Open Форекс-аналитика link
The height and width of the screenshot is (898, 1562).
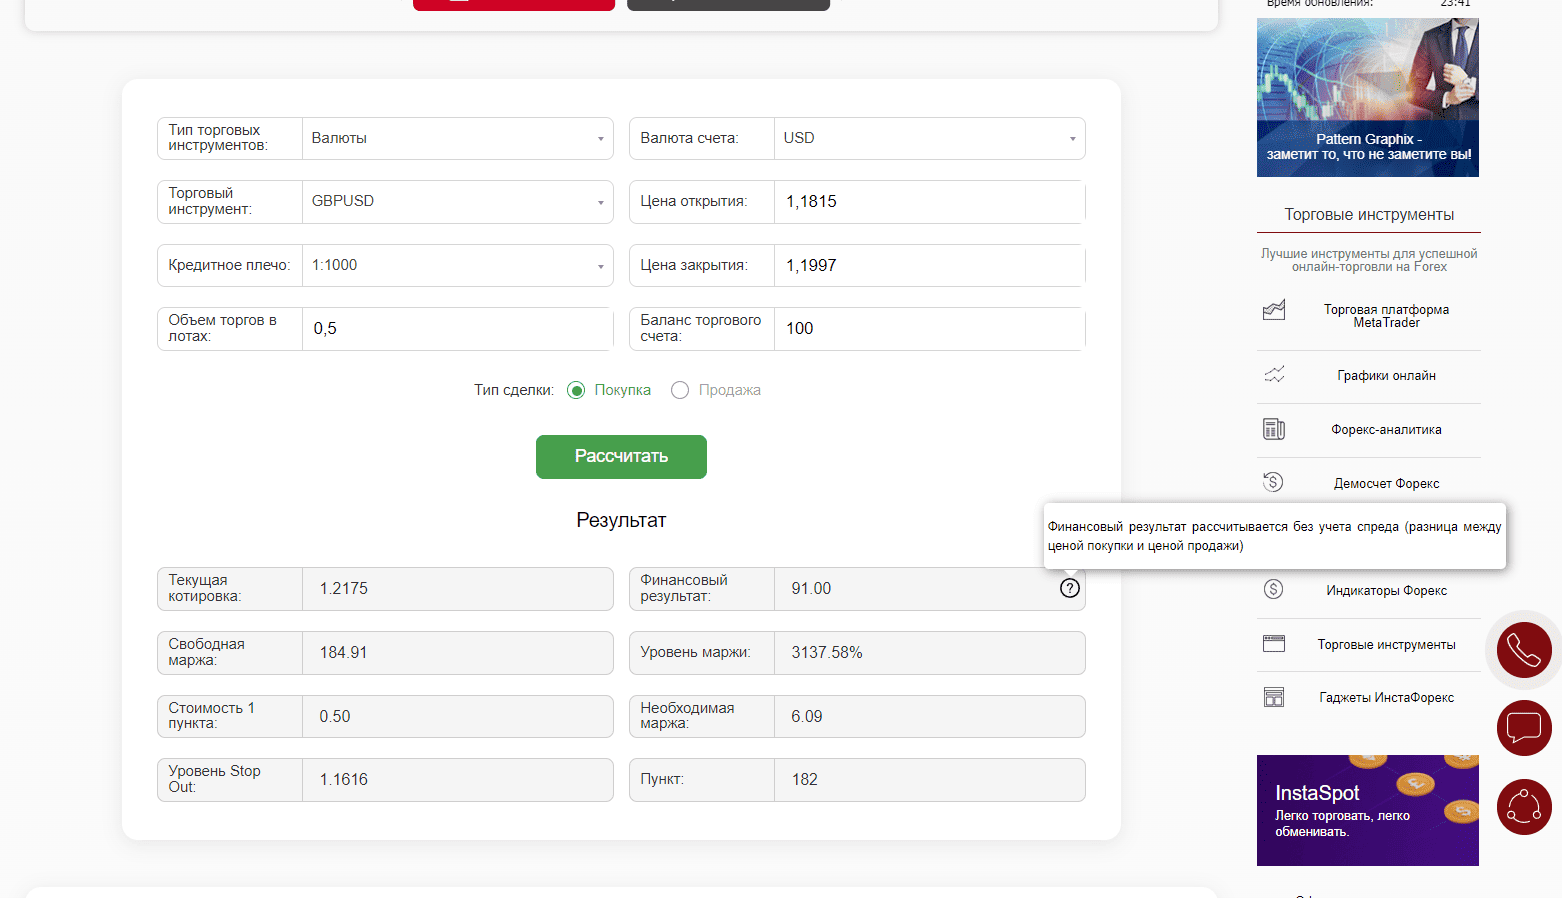(x=1386, y=430)
